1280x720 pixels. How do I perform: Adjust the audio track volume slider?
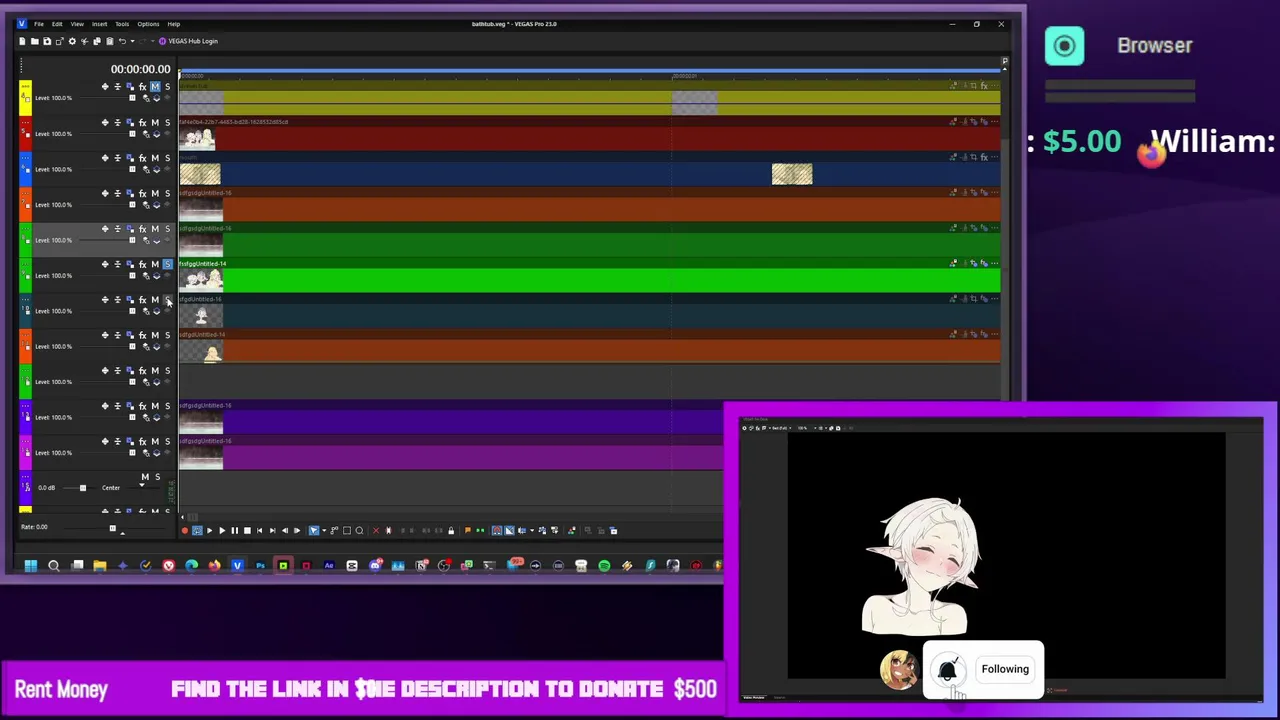pyautogui.click(x=83, y=488)
